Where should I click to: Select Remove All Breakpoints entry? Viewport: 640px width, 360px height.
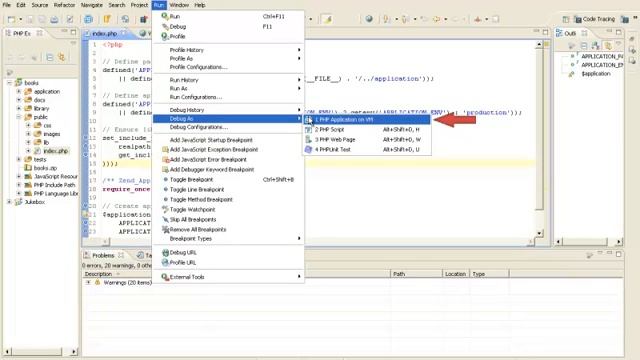coord(228,229)
